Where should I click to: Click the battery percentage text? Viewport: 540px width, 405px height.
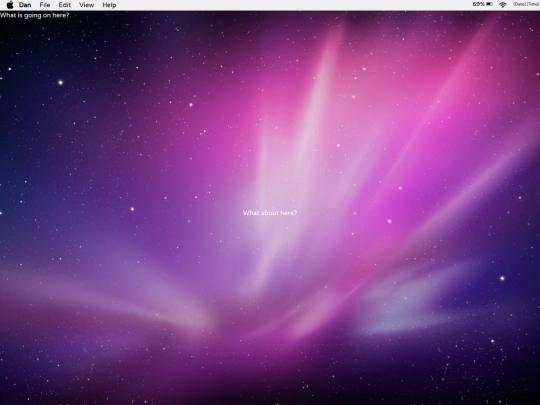478,4
